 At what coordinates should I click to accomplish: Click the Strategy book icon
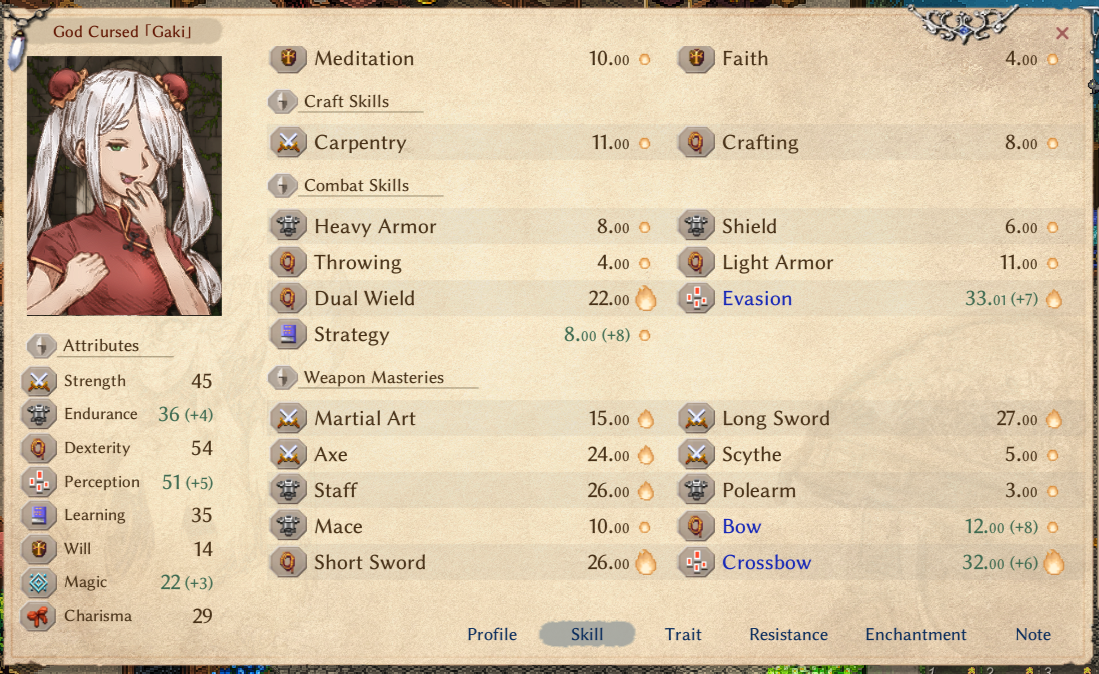(288, 335)
